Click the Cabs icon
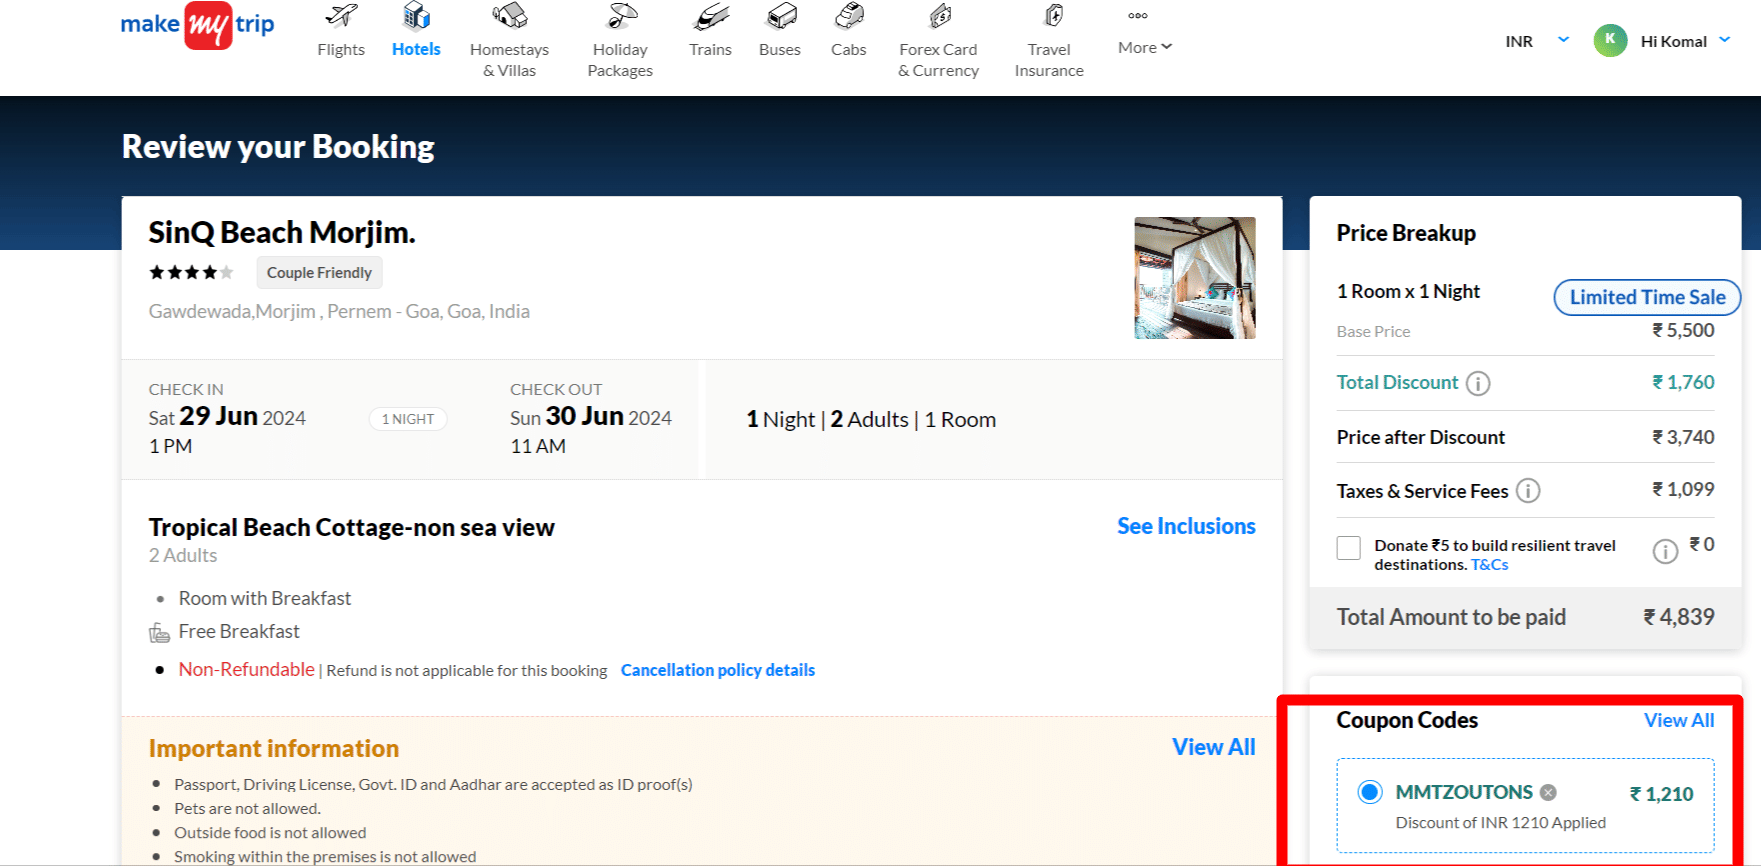The width and height of the screenshot is (1761, 866). pos(849,17)
